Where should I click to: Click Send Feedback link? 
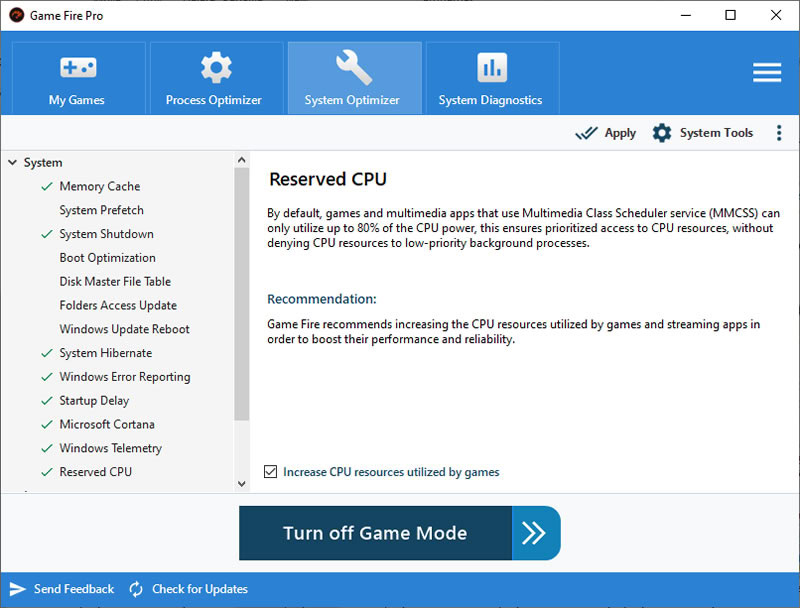coord(62,589)
